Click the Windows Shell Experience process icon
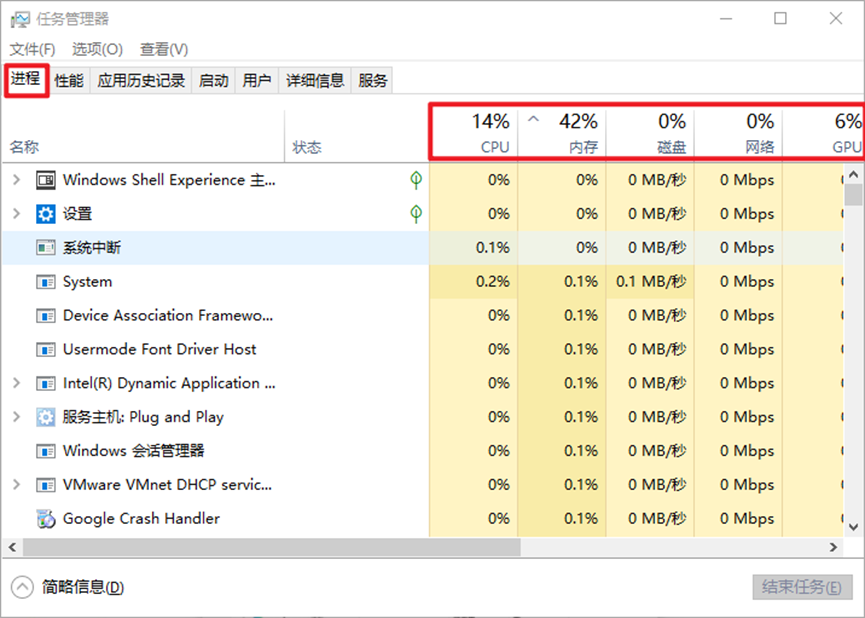Viewport: 865px width, 618px height. (x=46, y=180)
